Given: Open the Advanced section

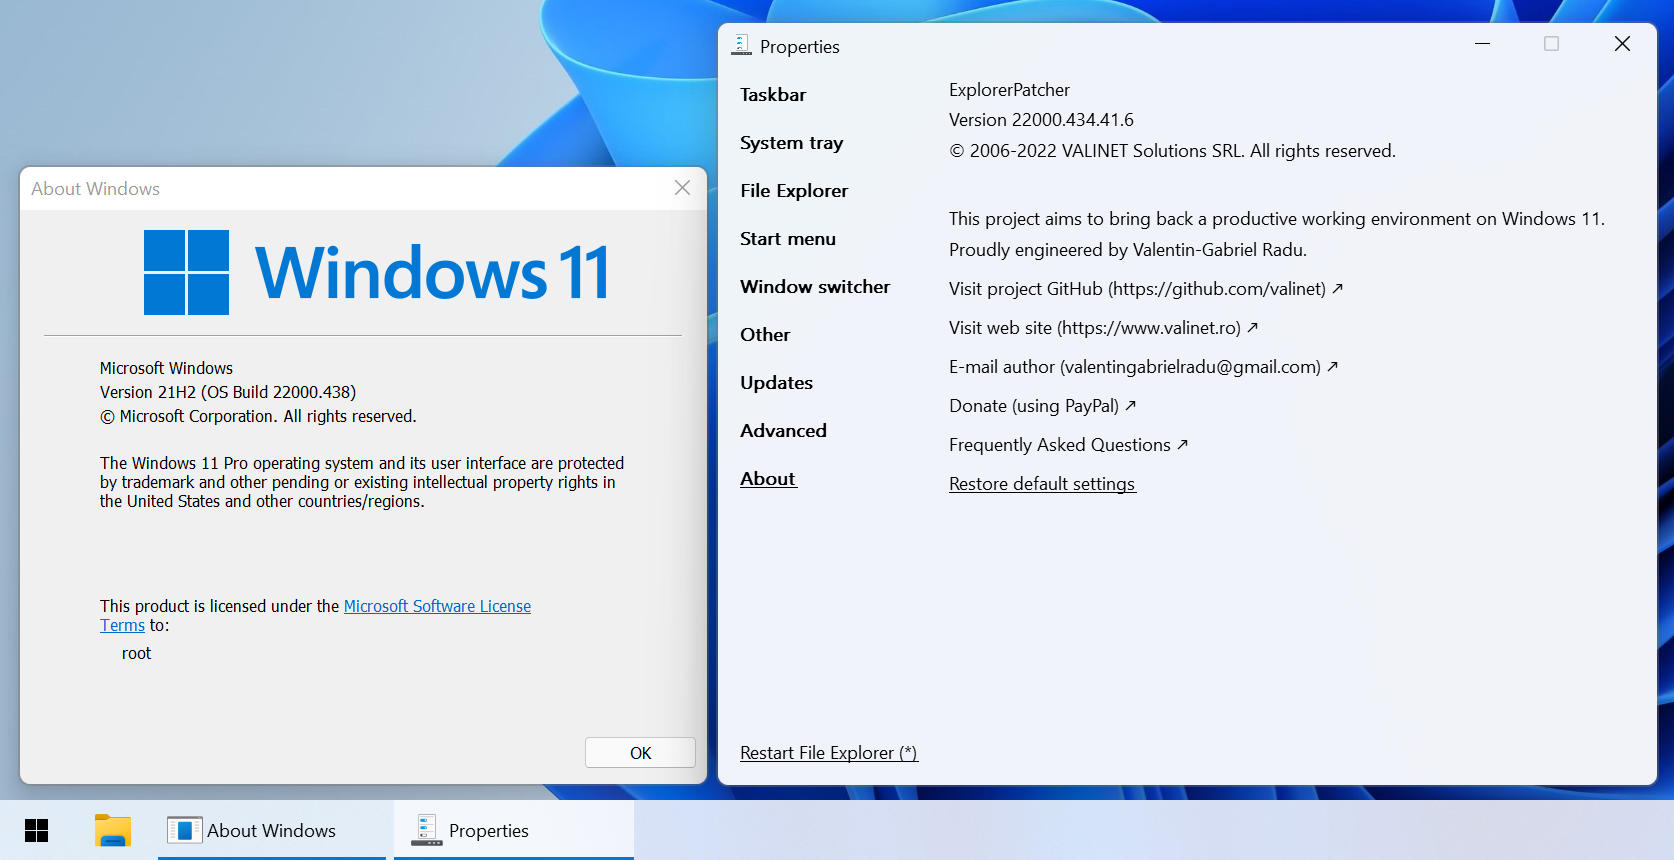Looking at the screenshot, I should point(783,431).
